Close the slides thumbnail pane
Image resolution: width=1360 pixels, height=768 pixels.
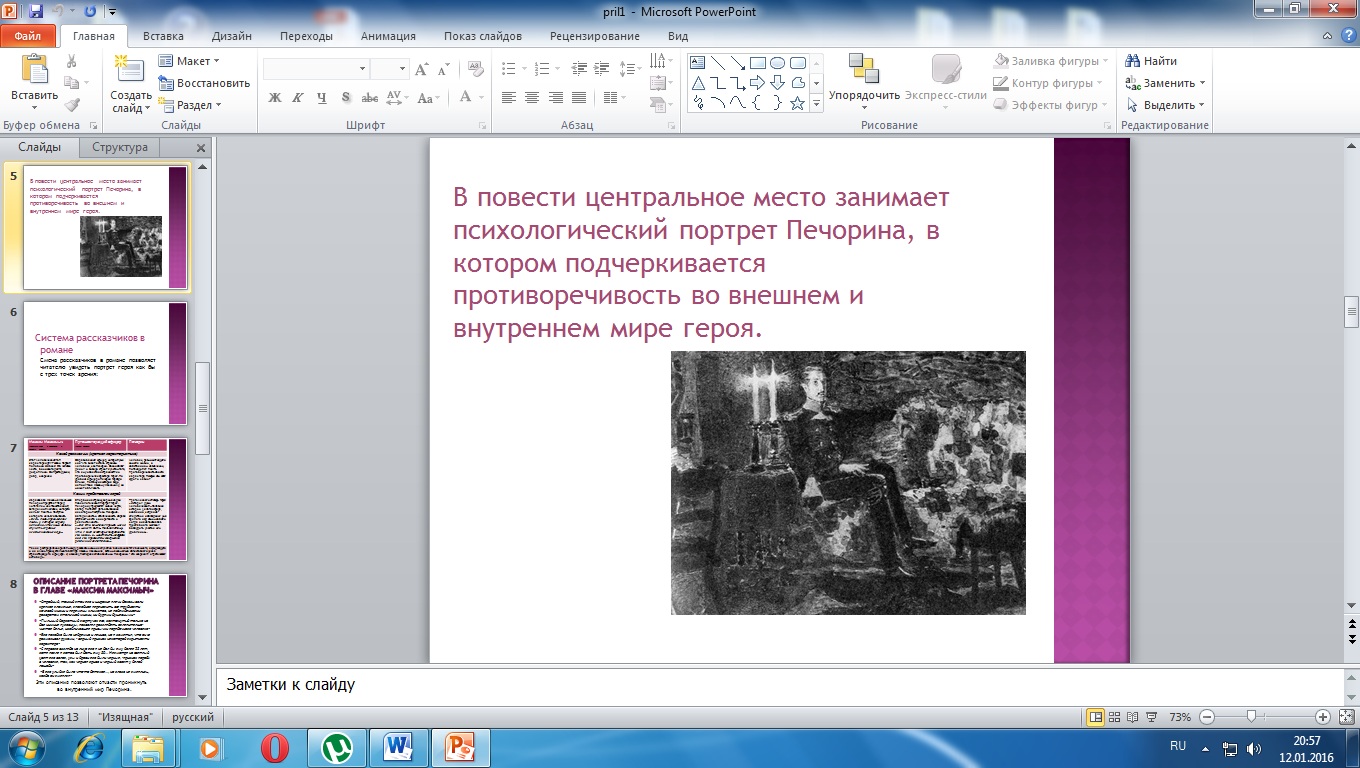(x=201, y=148)
